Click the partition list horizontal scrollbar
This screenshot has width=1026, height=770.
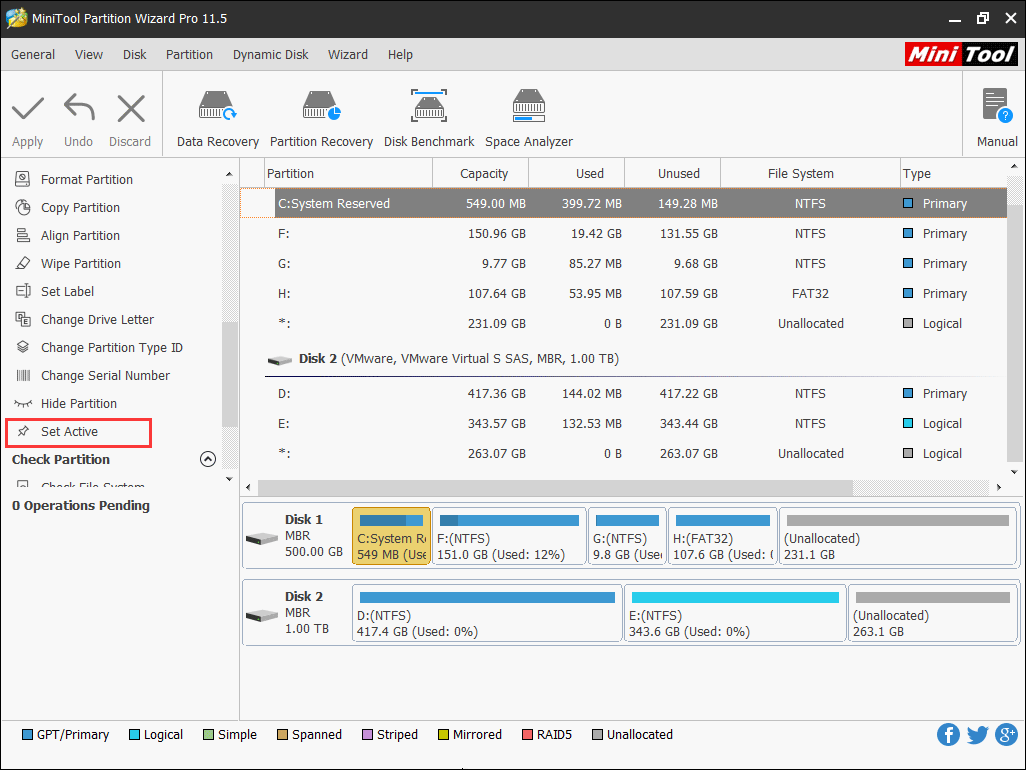(x=555, y=487)
